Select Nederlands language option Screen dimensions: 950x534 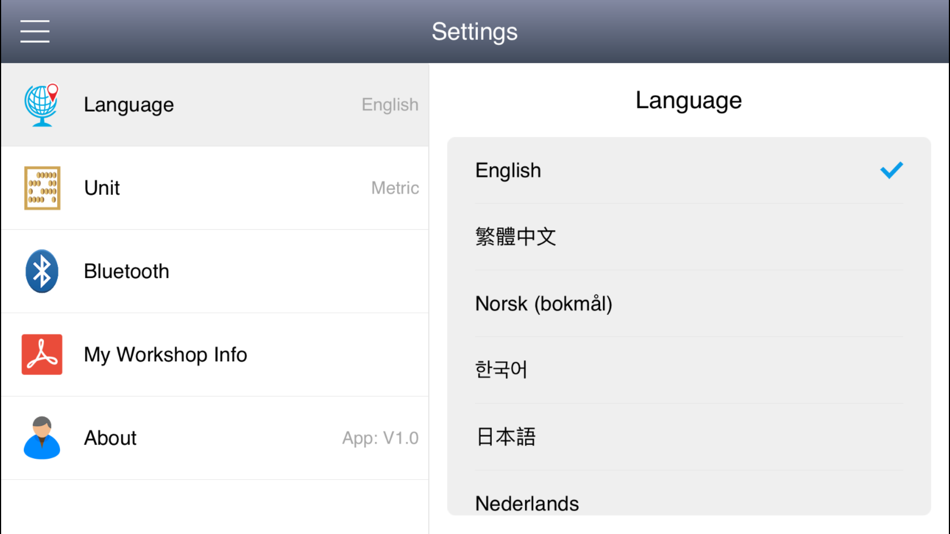[x=689, y=493]
